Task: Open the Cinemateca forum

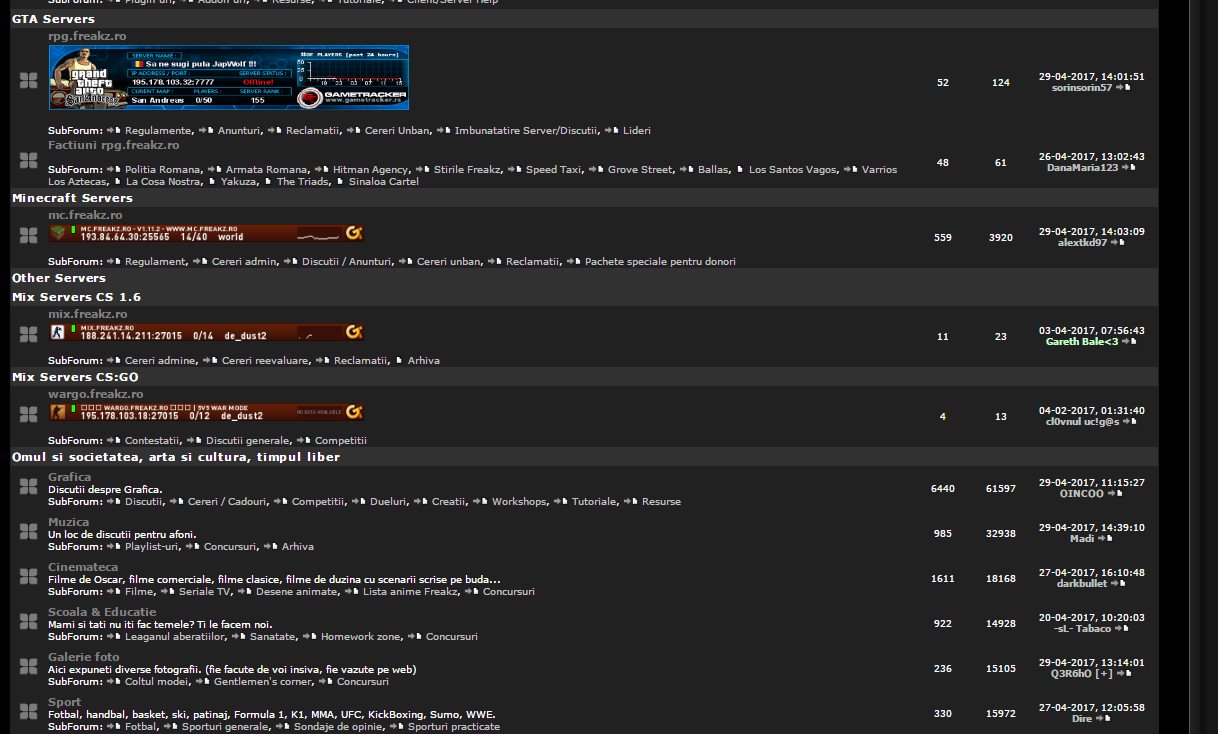Action: click(x=83, y=567)
